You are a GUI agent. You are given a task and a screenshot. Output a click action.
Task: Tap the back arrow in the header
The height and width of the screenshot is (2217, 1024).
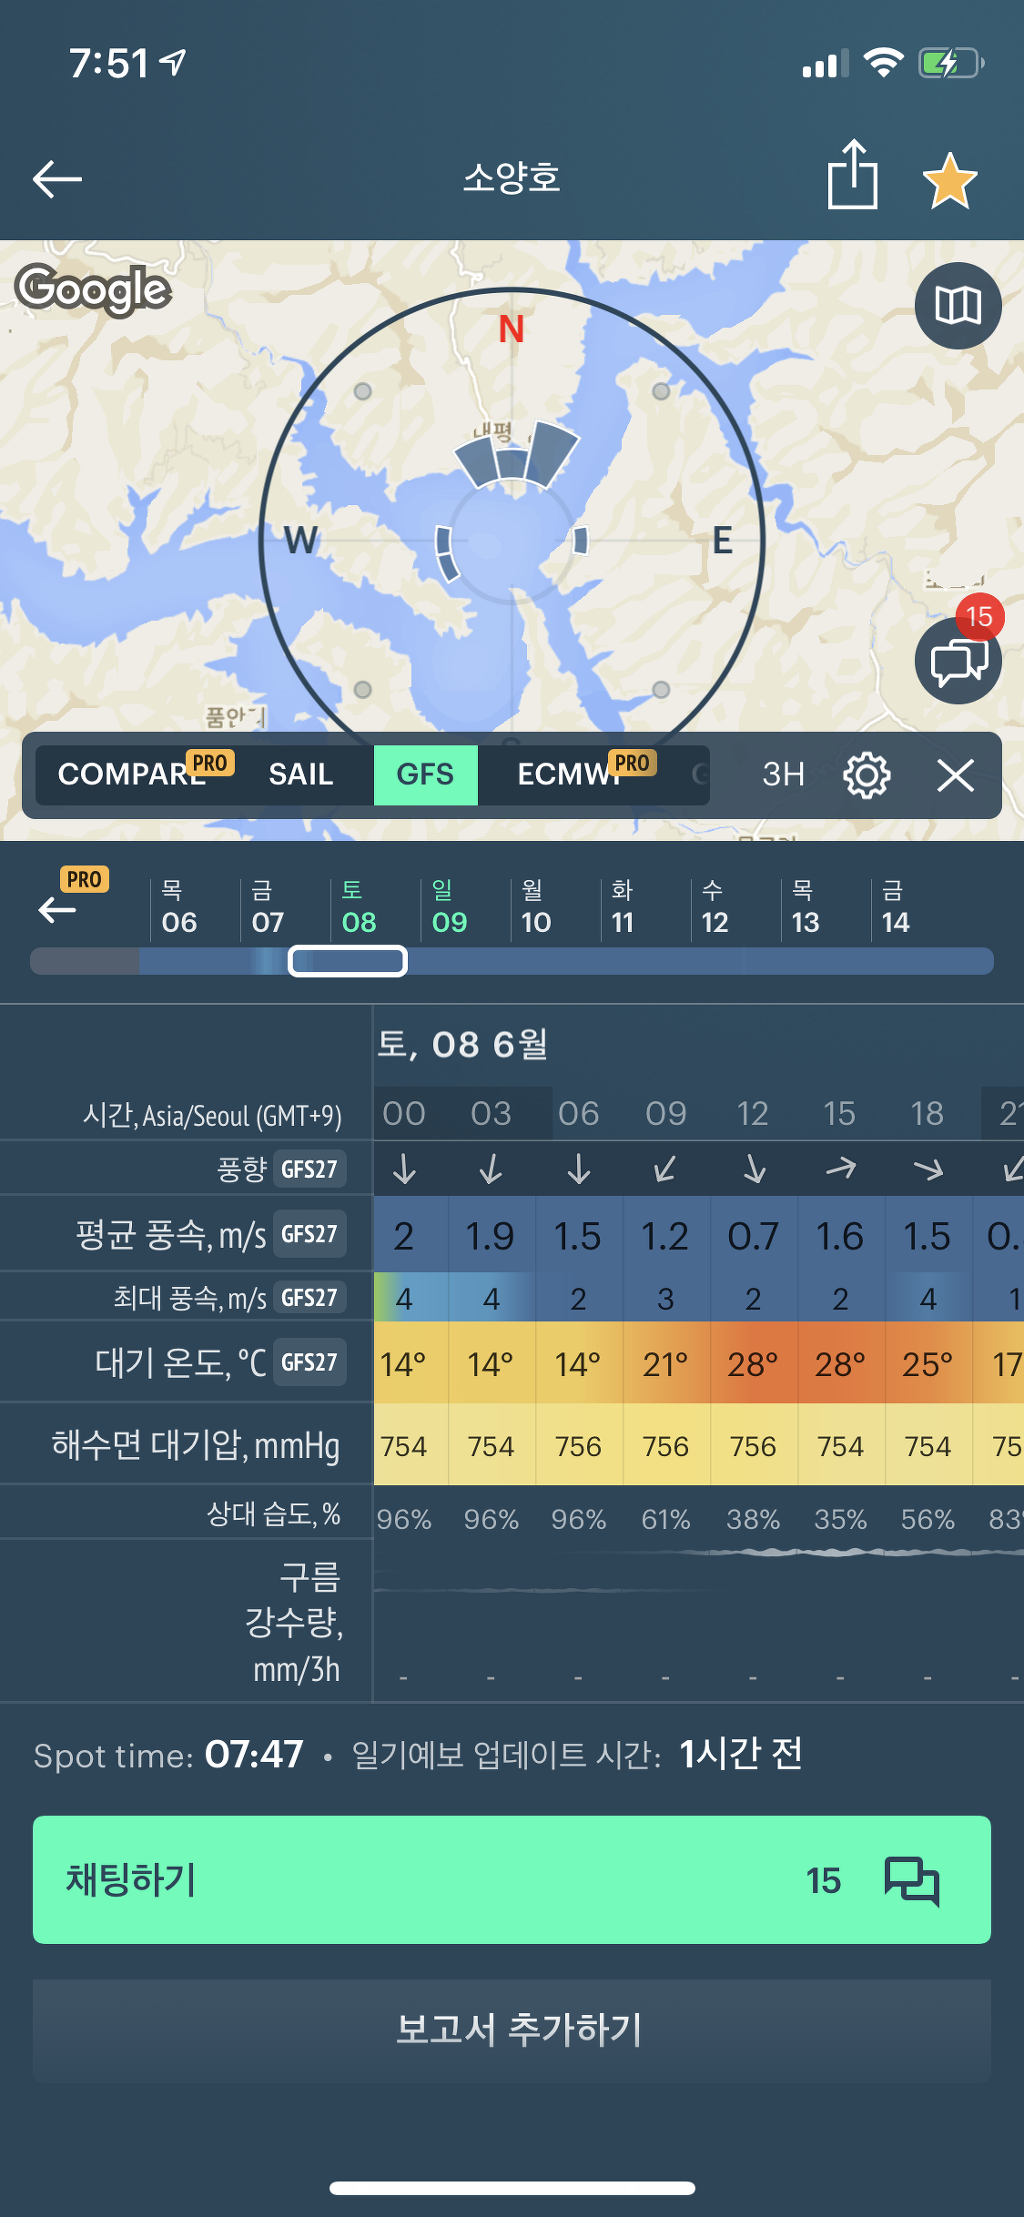[x=57, y=180]
